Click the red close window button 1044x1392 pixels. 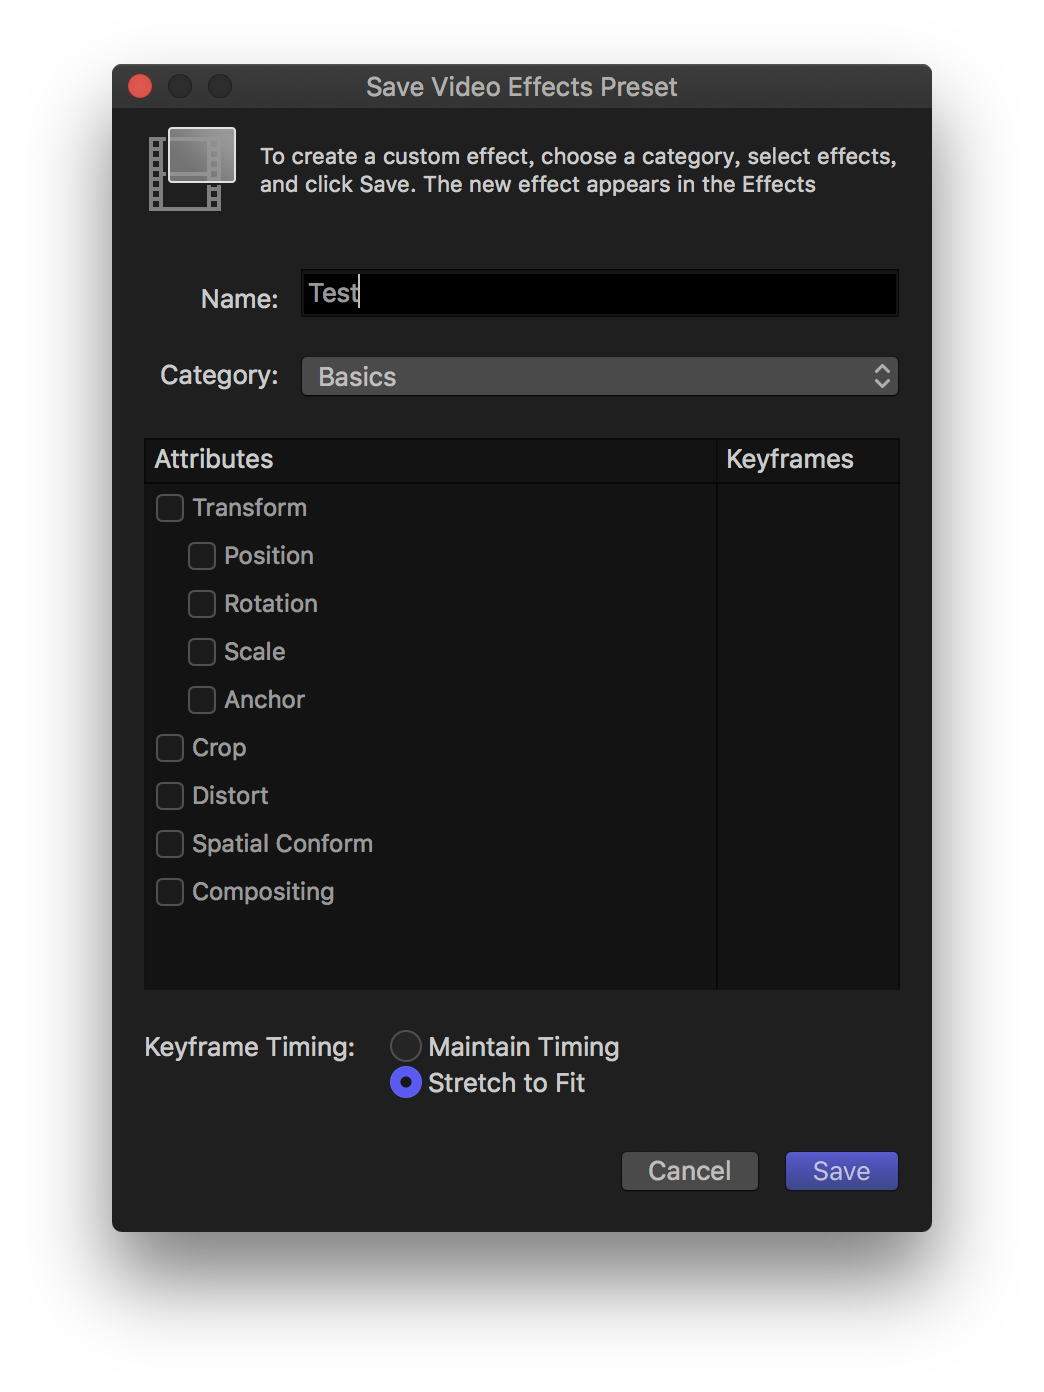[140, 87]
